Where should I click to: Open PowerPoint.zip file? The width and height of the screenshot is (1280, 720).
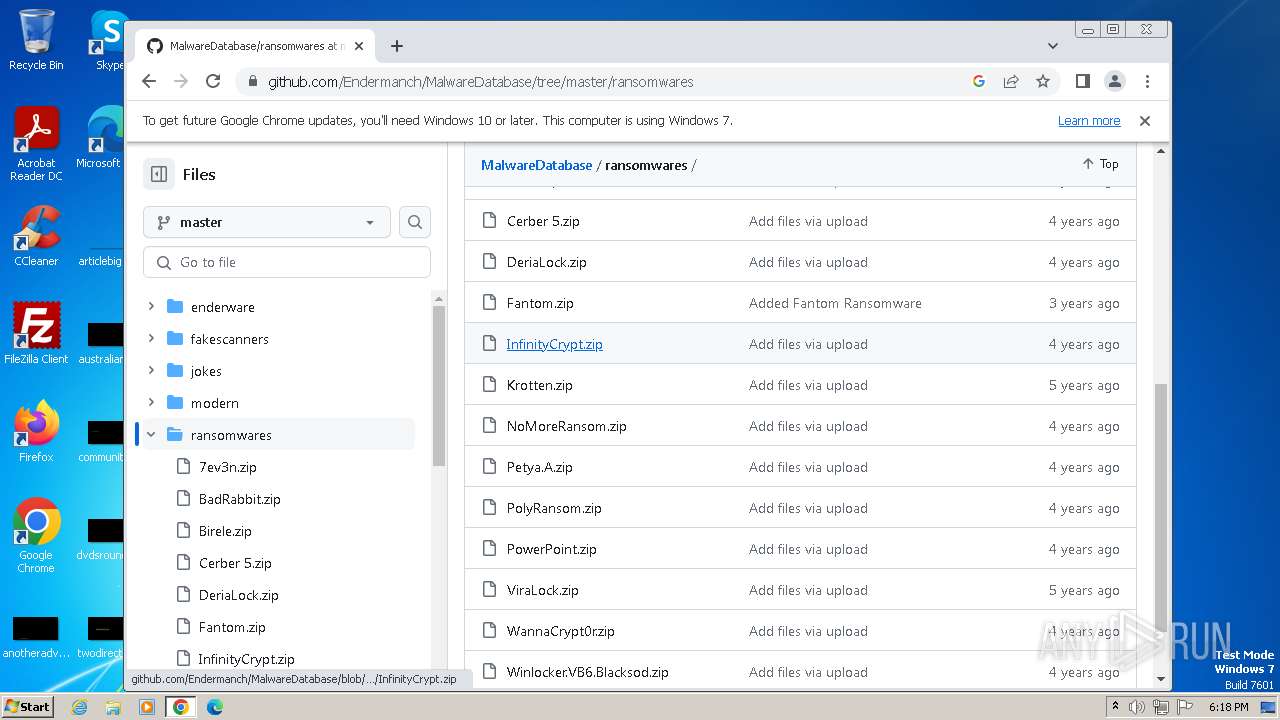[552, 549]
